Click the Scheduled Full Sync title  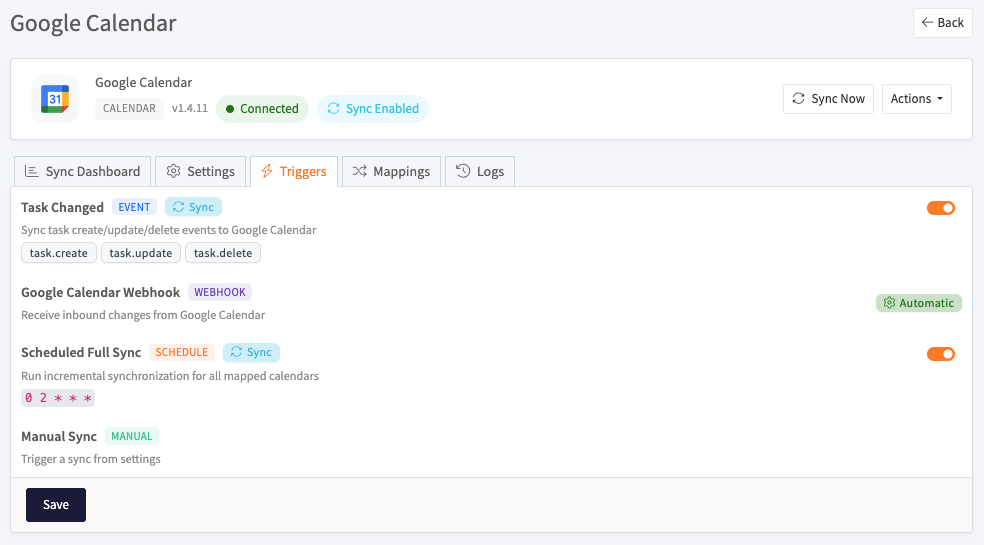[x=81, y=352]
